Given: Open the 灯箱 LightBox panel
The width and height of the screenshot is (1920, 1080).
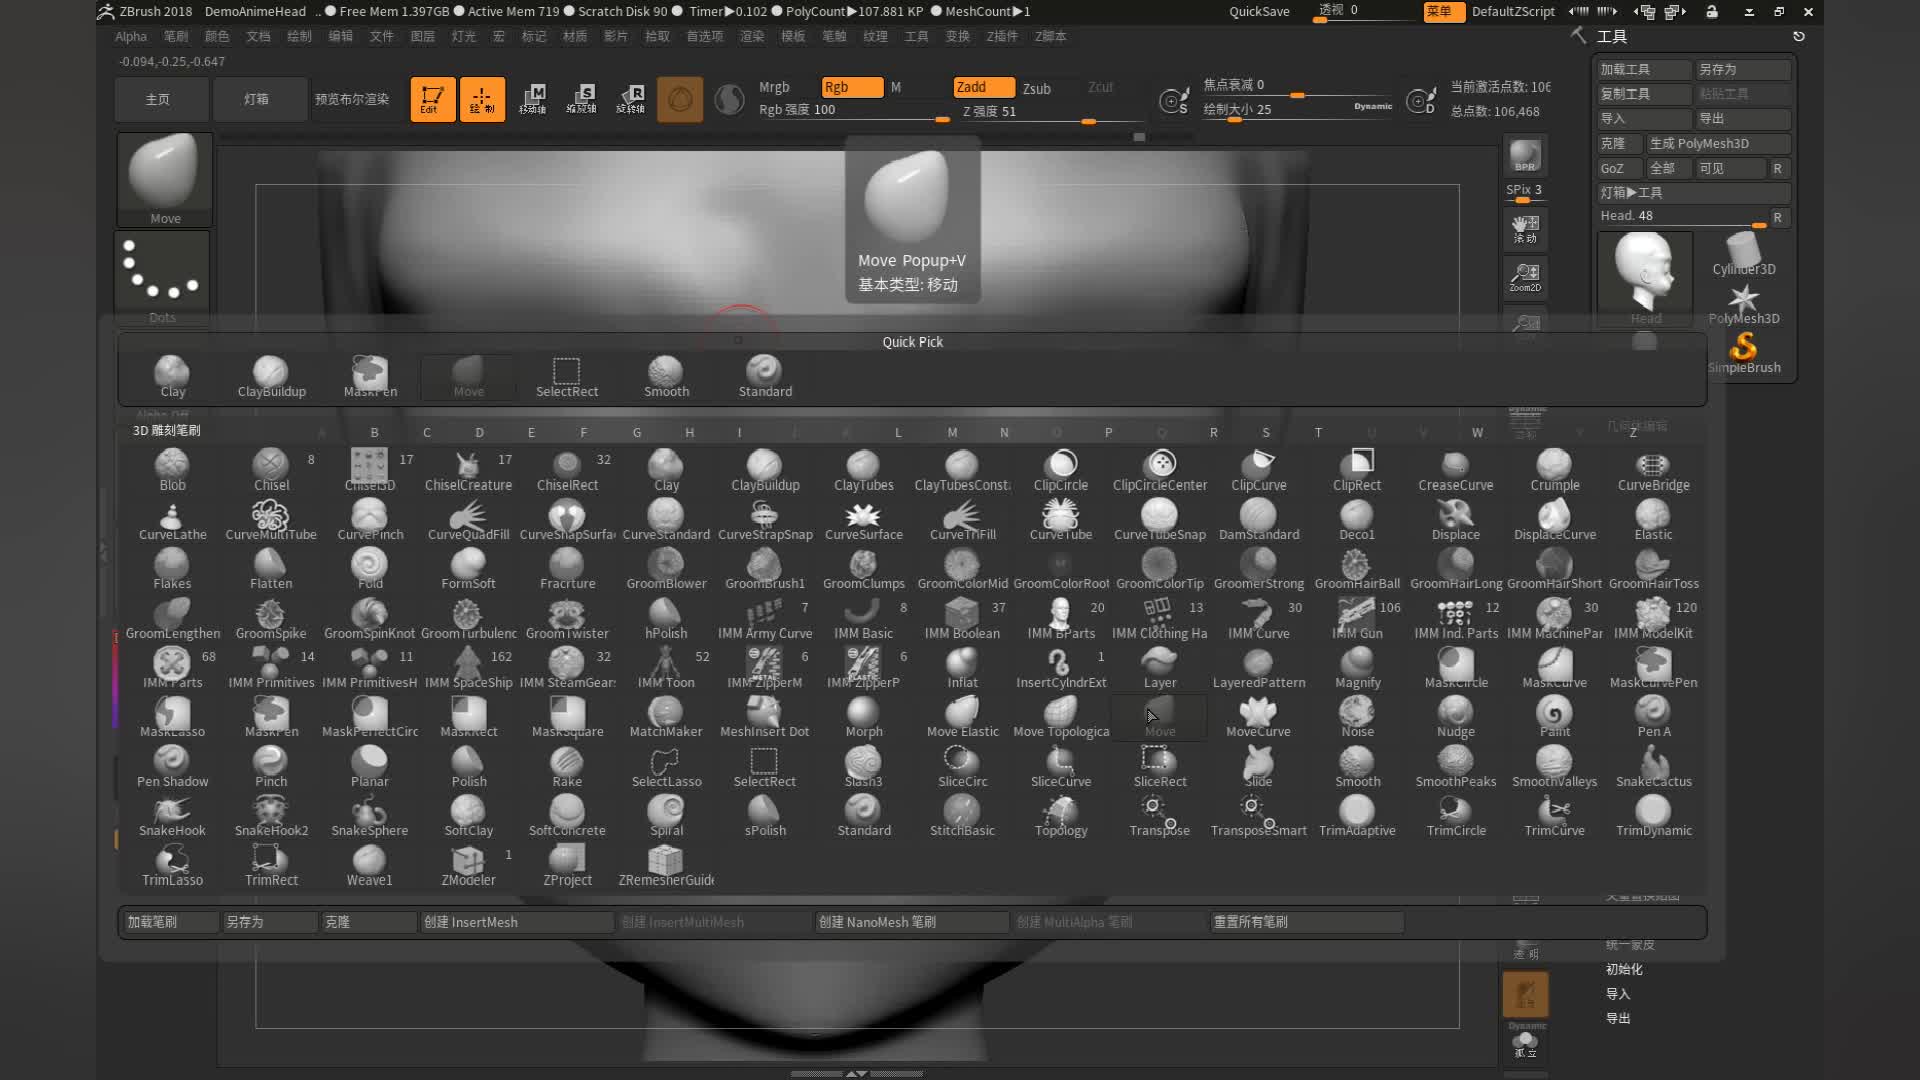Looking at the screenshot, I should tap(259, 99).
